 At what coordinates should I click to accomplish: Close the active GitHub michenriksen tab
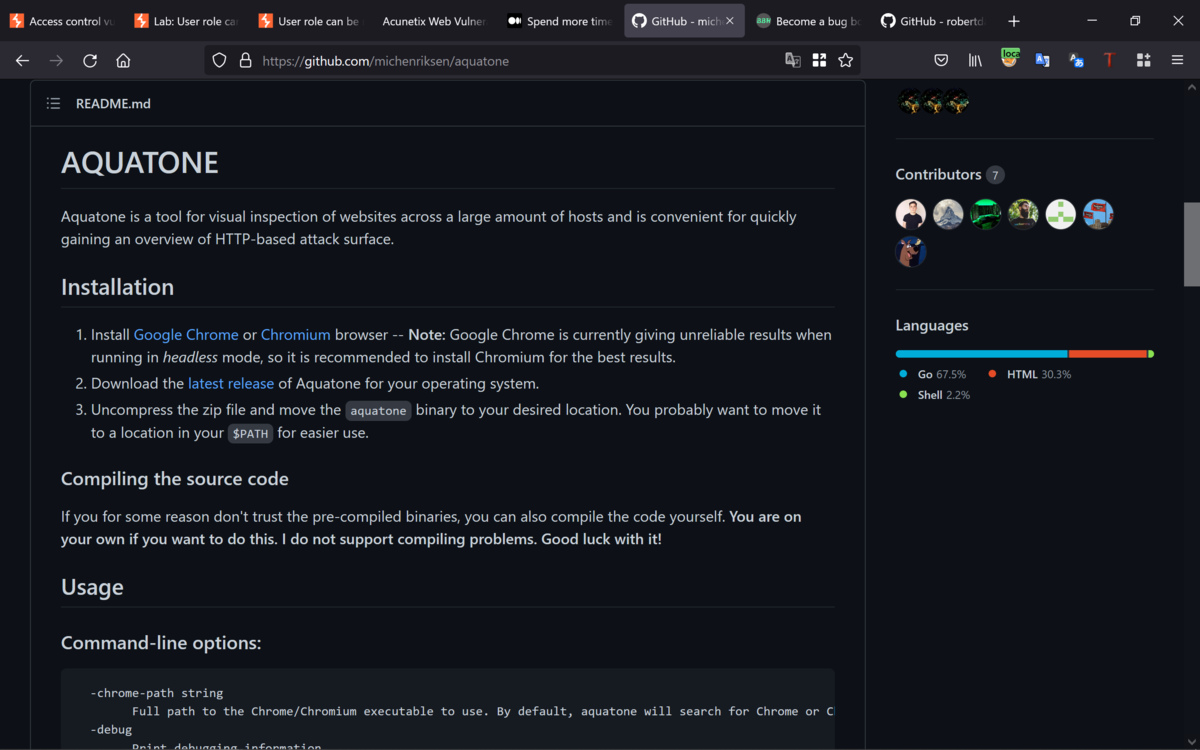(x=730, y=21)
